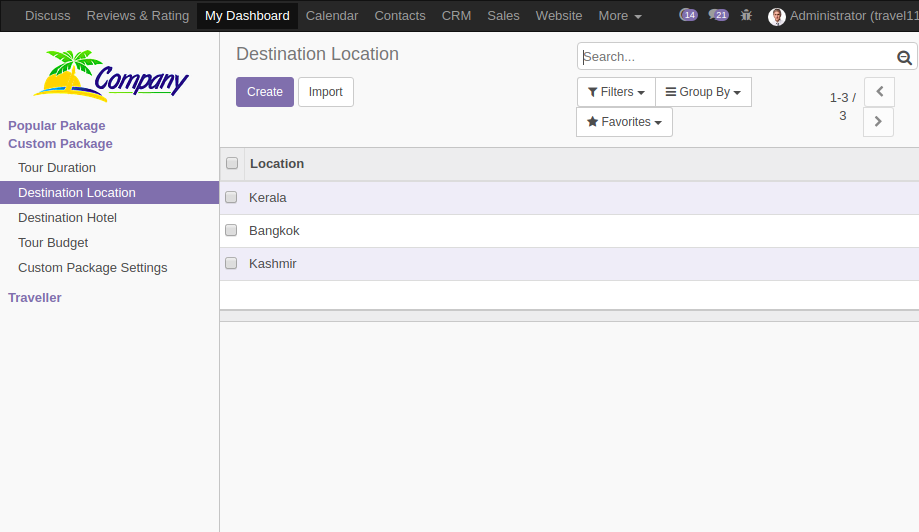Open the More menu in top bar
The height and width of the screenshot is (532, 919).
click(x=620, y=16)
